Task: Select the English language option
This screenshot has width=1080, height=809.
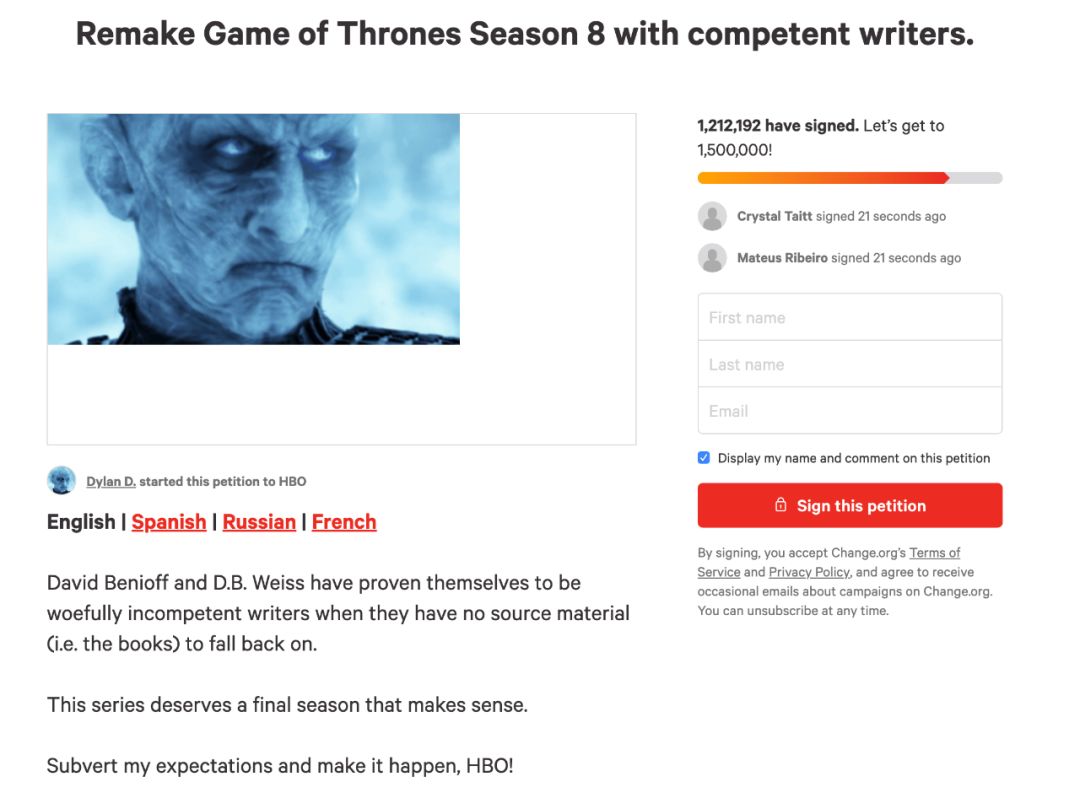Action: tap(81, 522)
